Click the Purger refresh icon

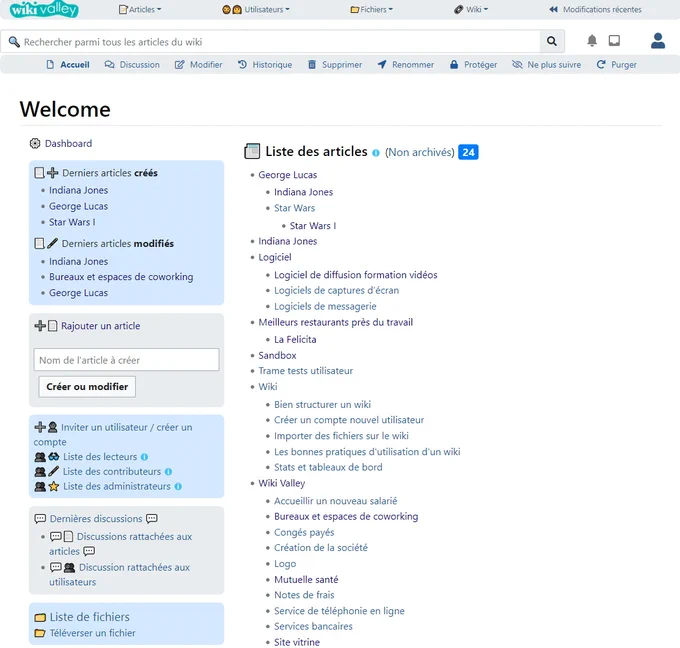601,65
